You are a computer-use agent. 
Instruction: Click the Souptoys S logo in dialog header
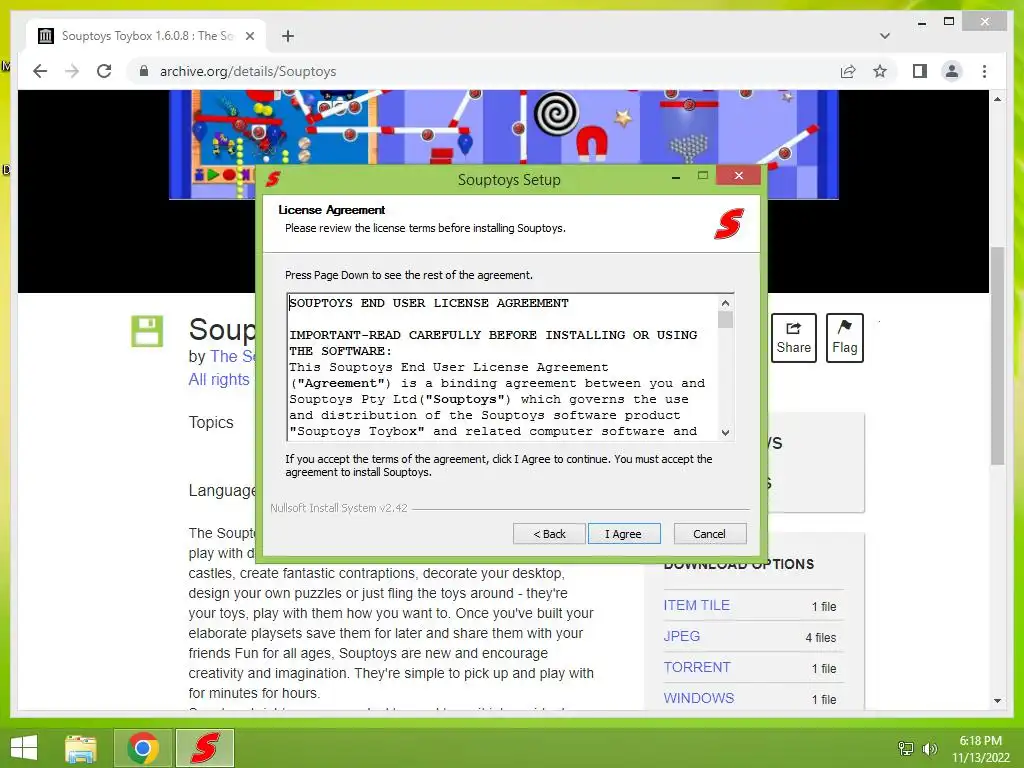(x=729, y=223)
